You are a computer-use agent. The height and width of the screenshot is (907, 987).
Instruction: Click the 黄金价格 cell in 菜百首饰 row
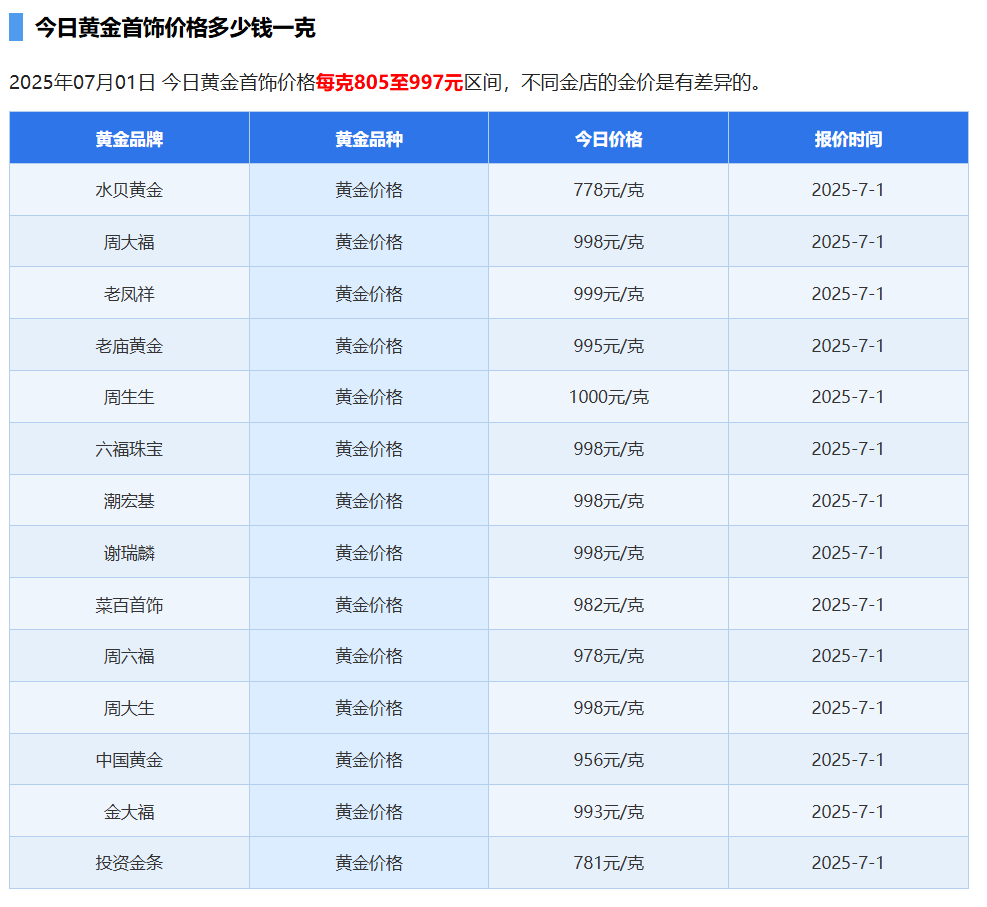point(369,605)
